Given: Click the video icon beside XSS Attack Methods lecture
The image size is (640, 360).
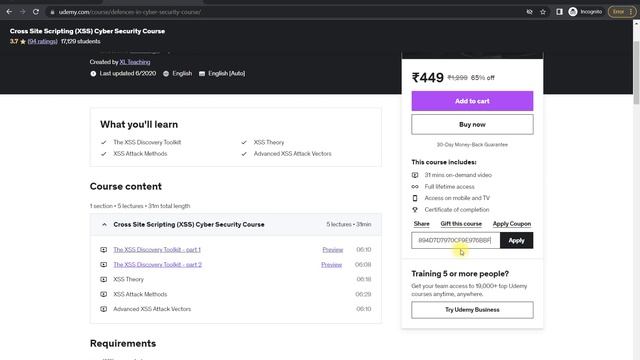Looking at the screenshot, I should click(104, 294).
